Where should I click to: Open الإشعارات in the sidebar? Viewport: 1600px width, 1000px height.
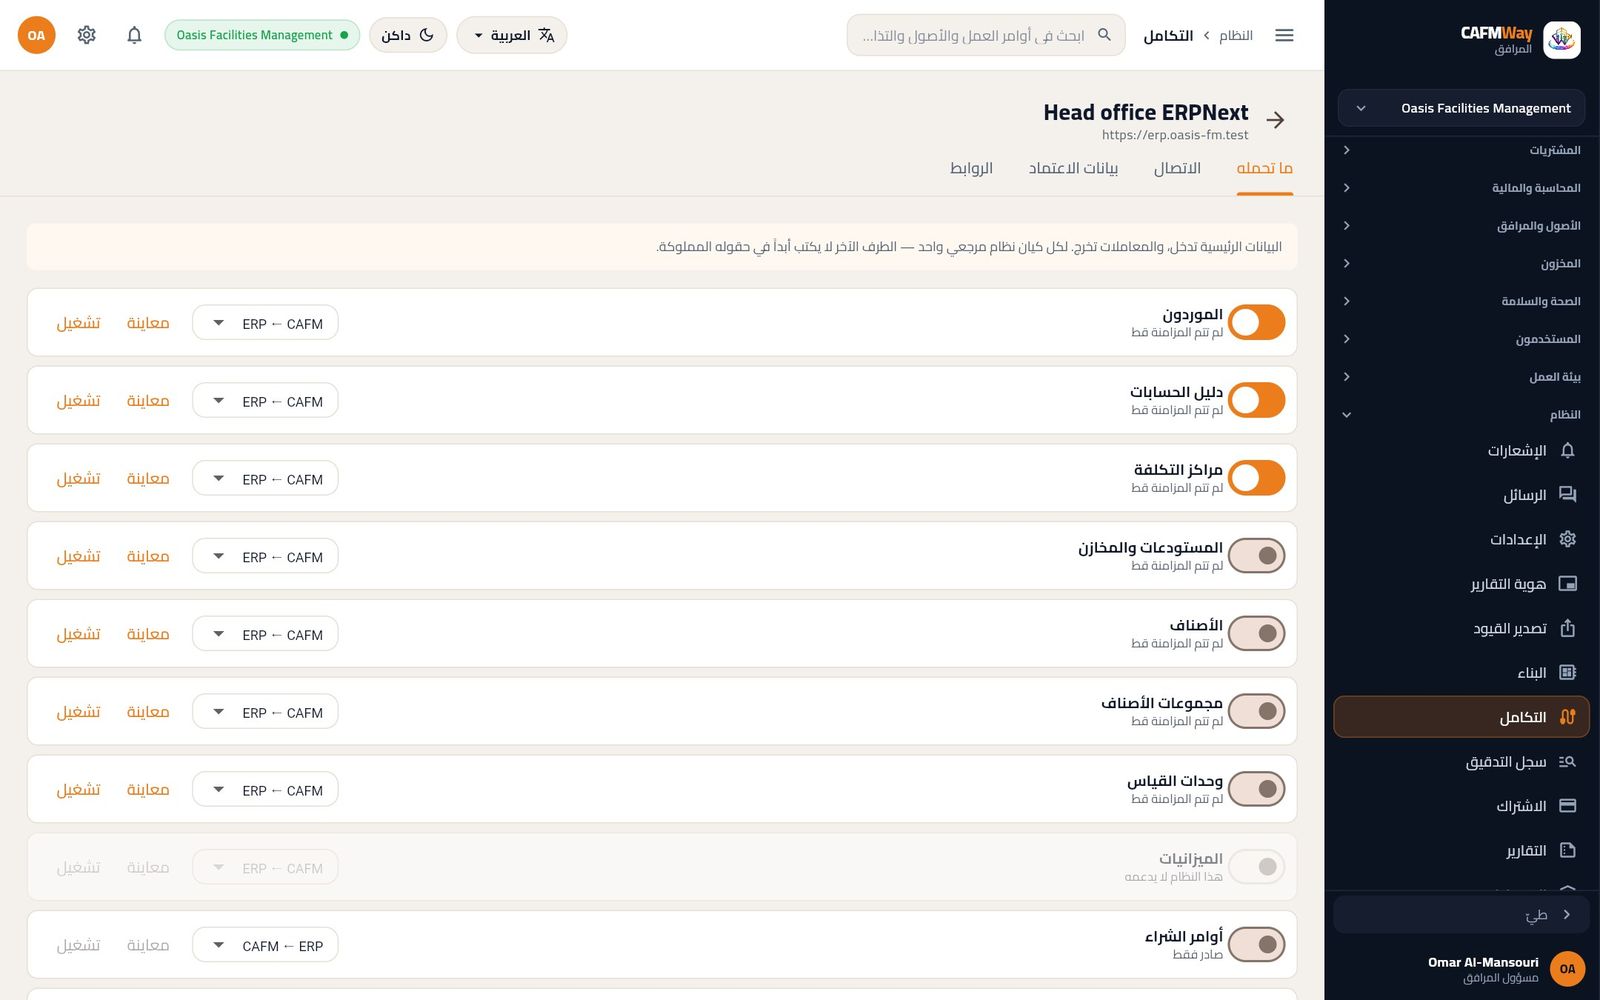1461,451
